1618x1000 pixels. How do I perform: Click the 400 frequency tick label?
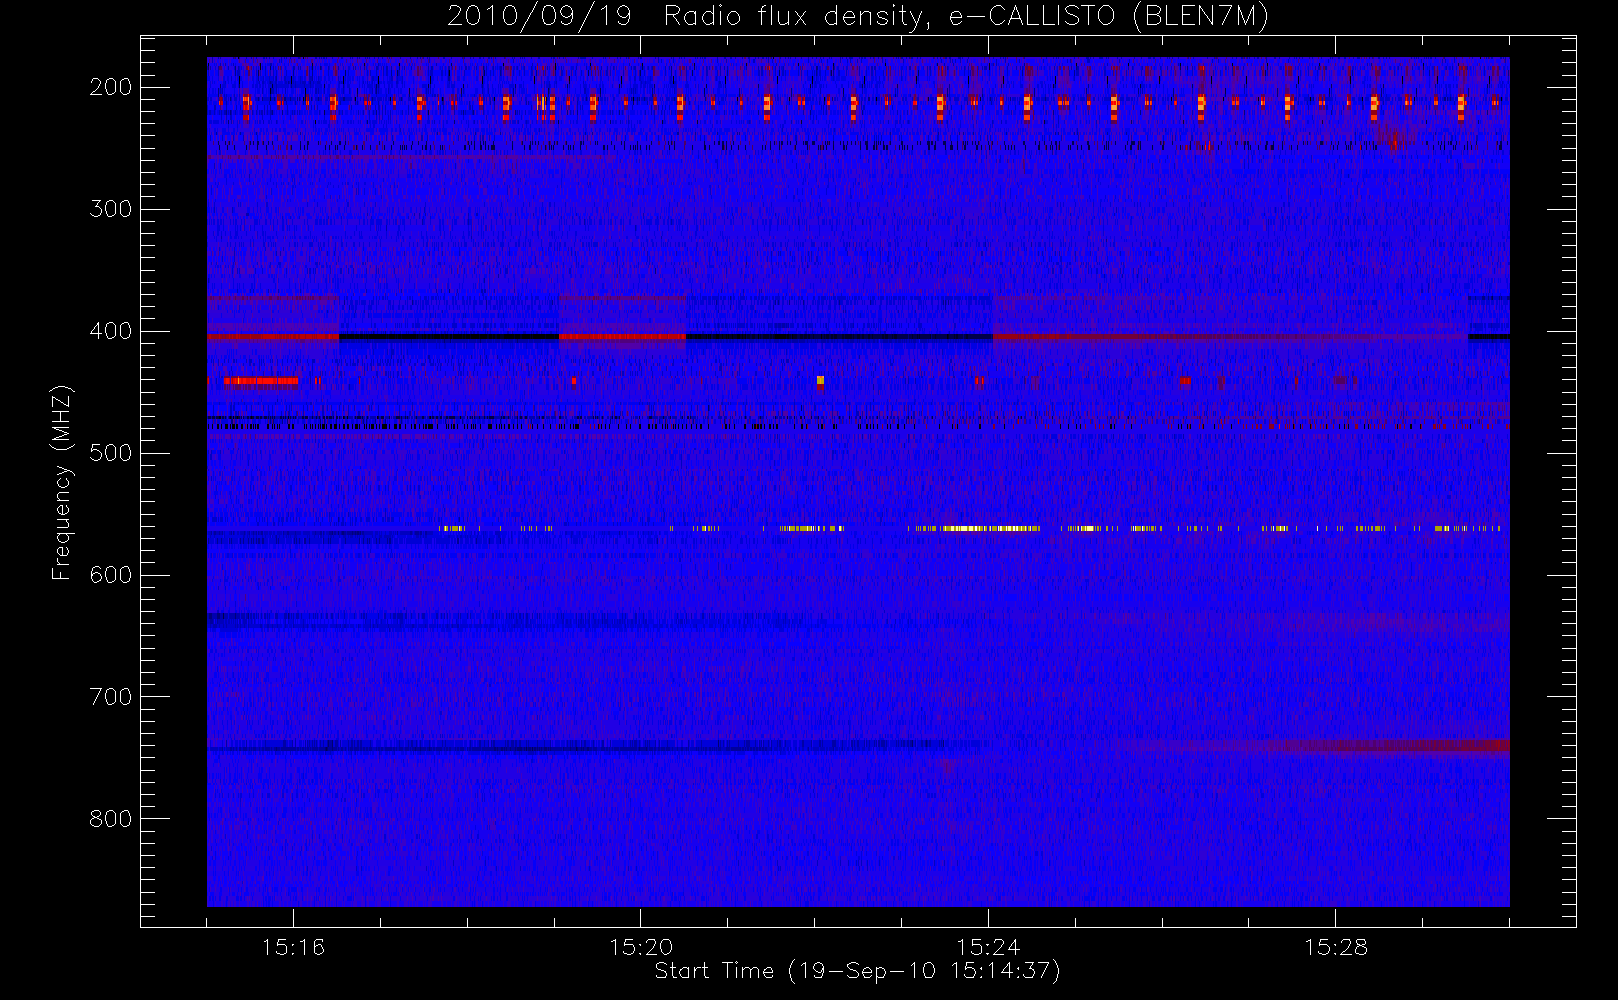111,331
